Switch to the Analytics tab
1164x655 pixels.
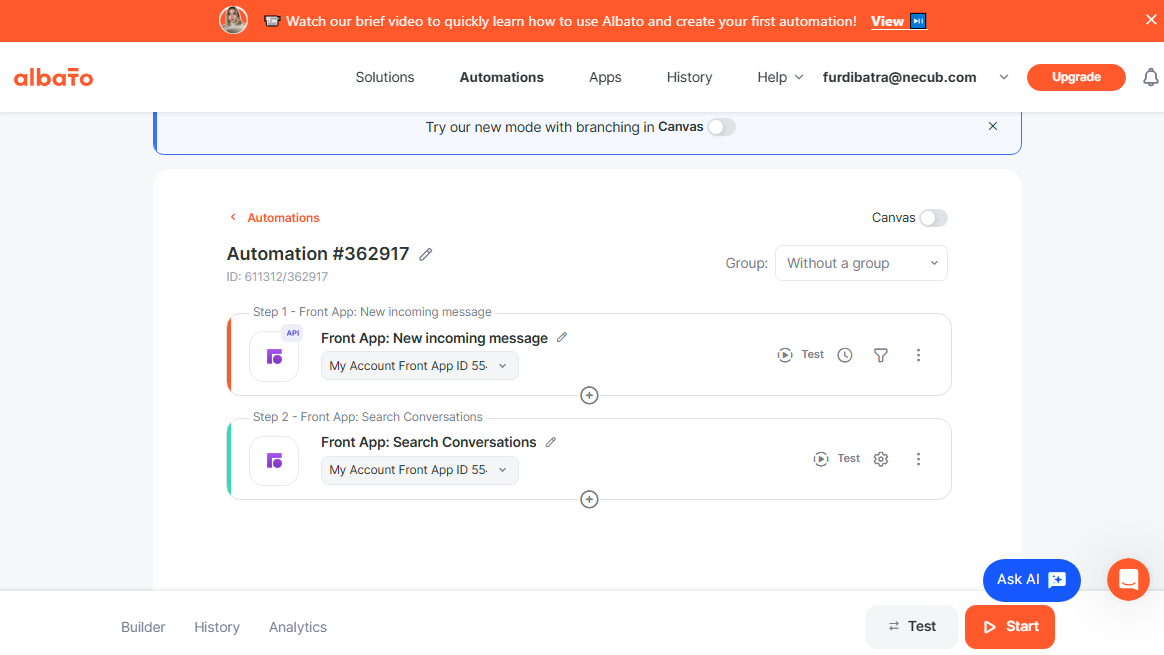pyautogui.click(x=298, y=627)
